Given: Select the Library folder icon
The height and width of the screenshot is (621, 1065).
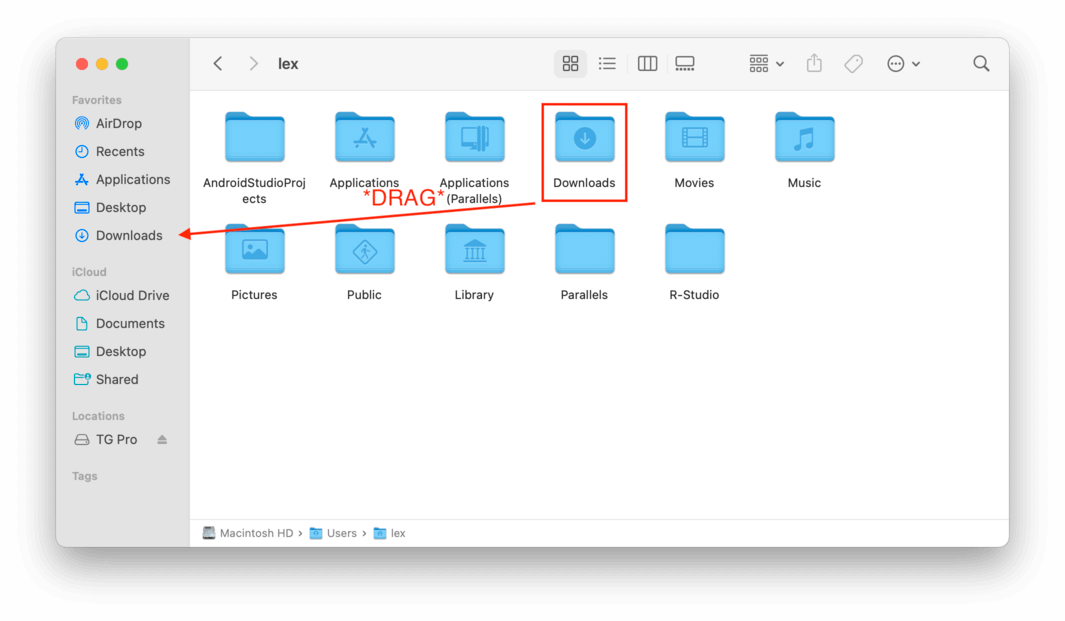Looking at the screenshot, I should coord(474,250).
